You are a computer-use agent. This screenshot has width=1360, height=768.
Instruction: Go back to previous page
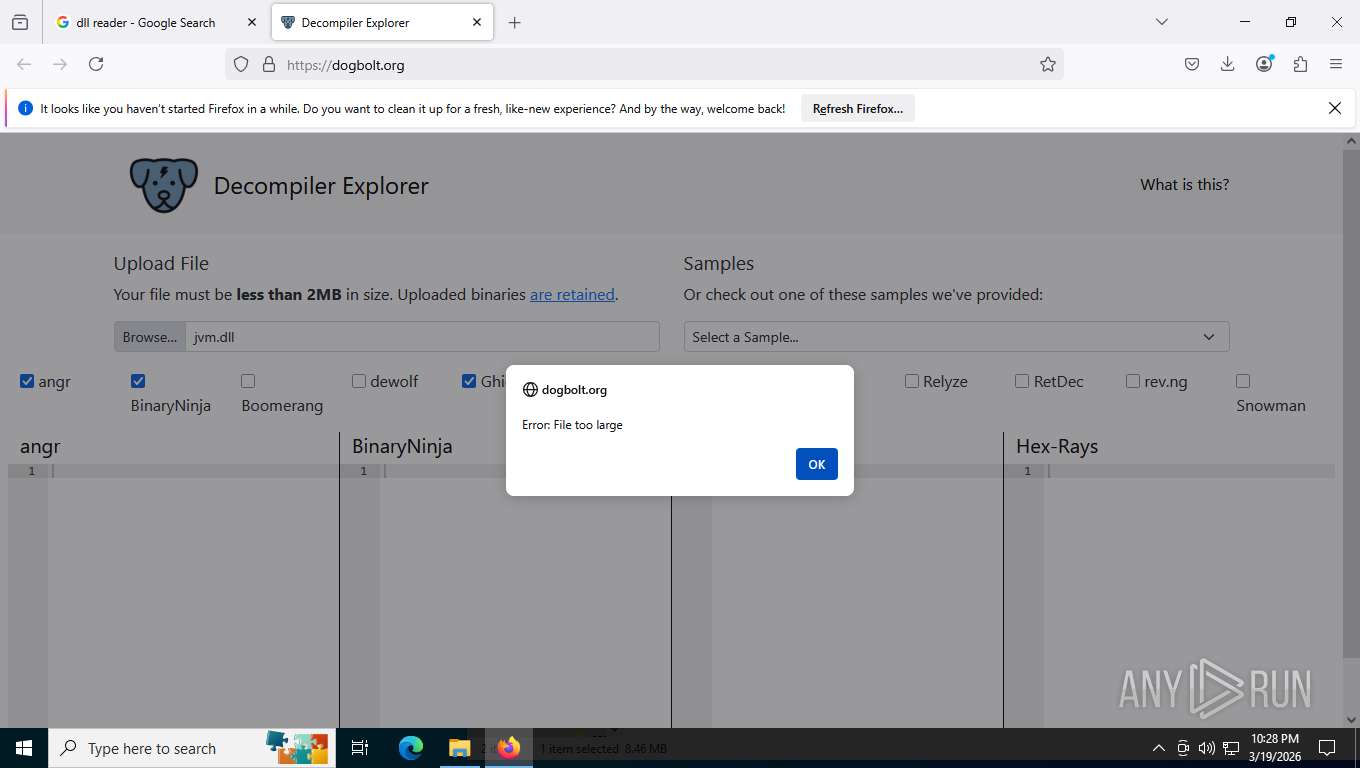[24, 64]
